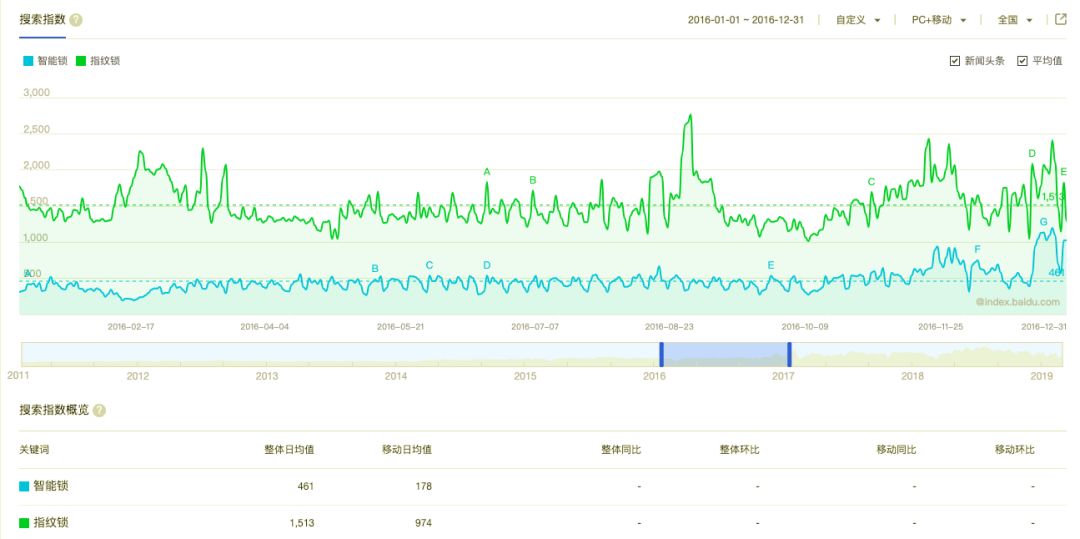
Task: Expand the 自定义 time range dropdown
Action: pyautogui.click(x=858, y=20)
